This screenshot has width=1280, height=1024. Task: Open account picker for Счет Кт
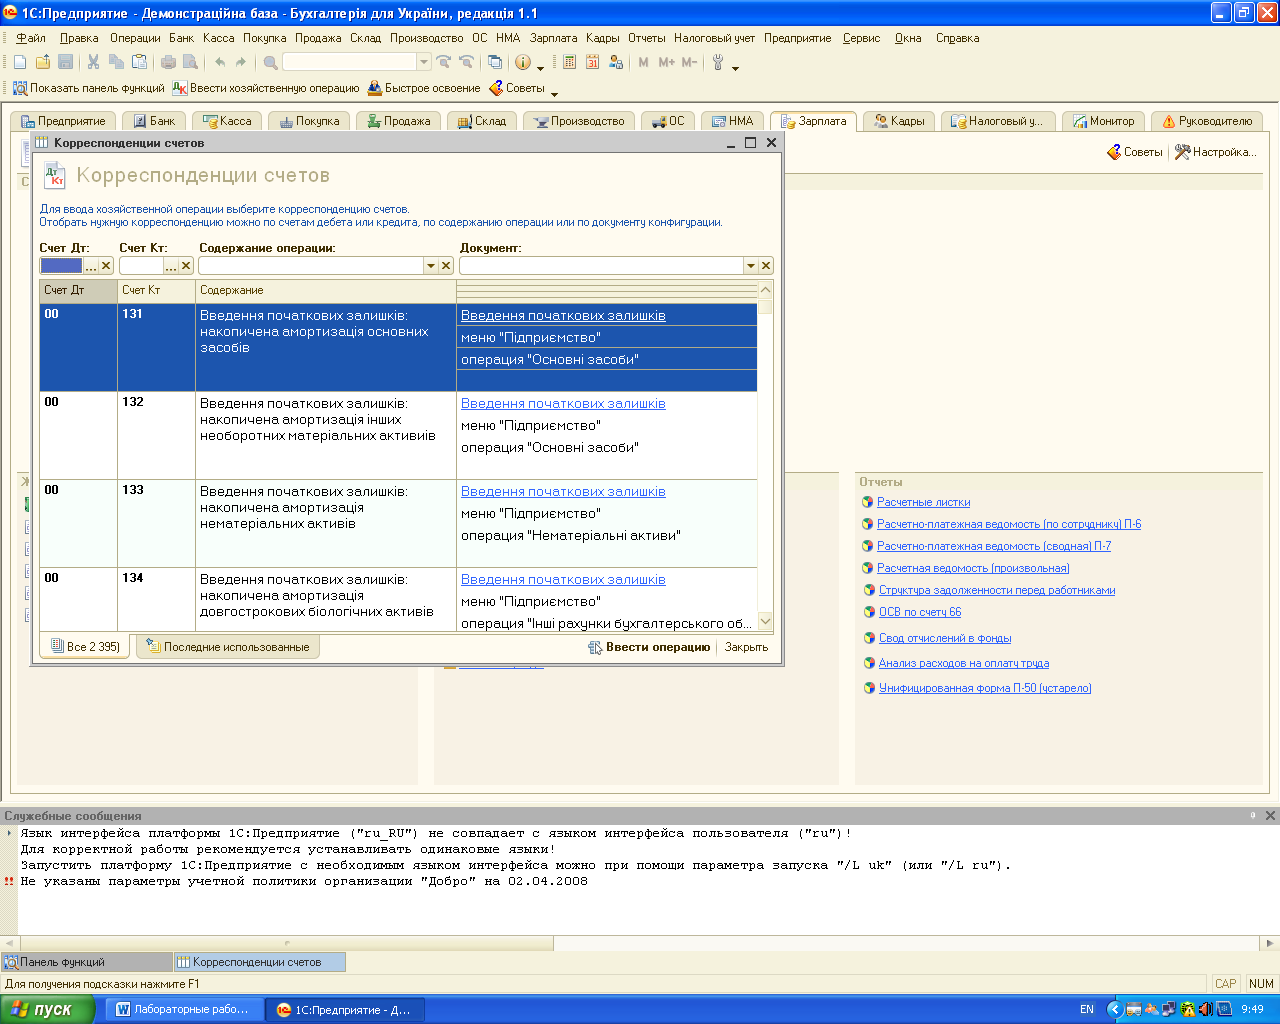point(171,266)
